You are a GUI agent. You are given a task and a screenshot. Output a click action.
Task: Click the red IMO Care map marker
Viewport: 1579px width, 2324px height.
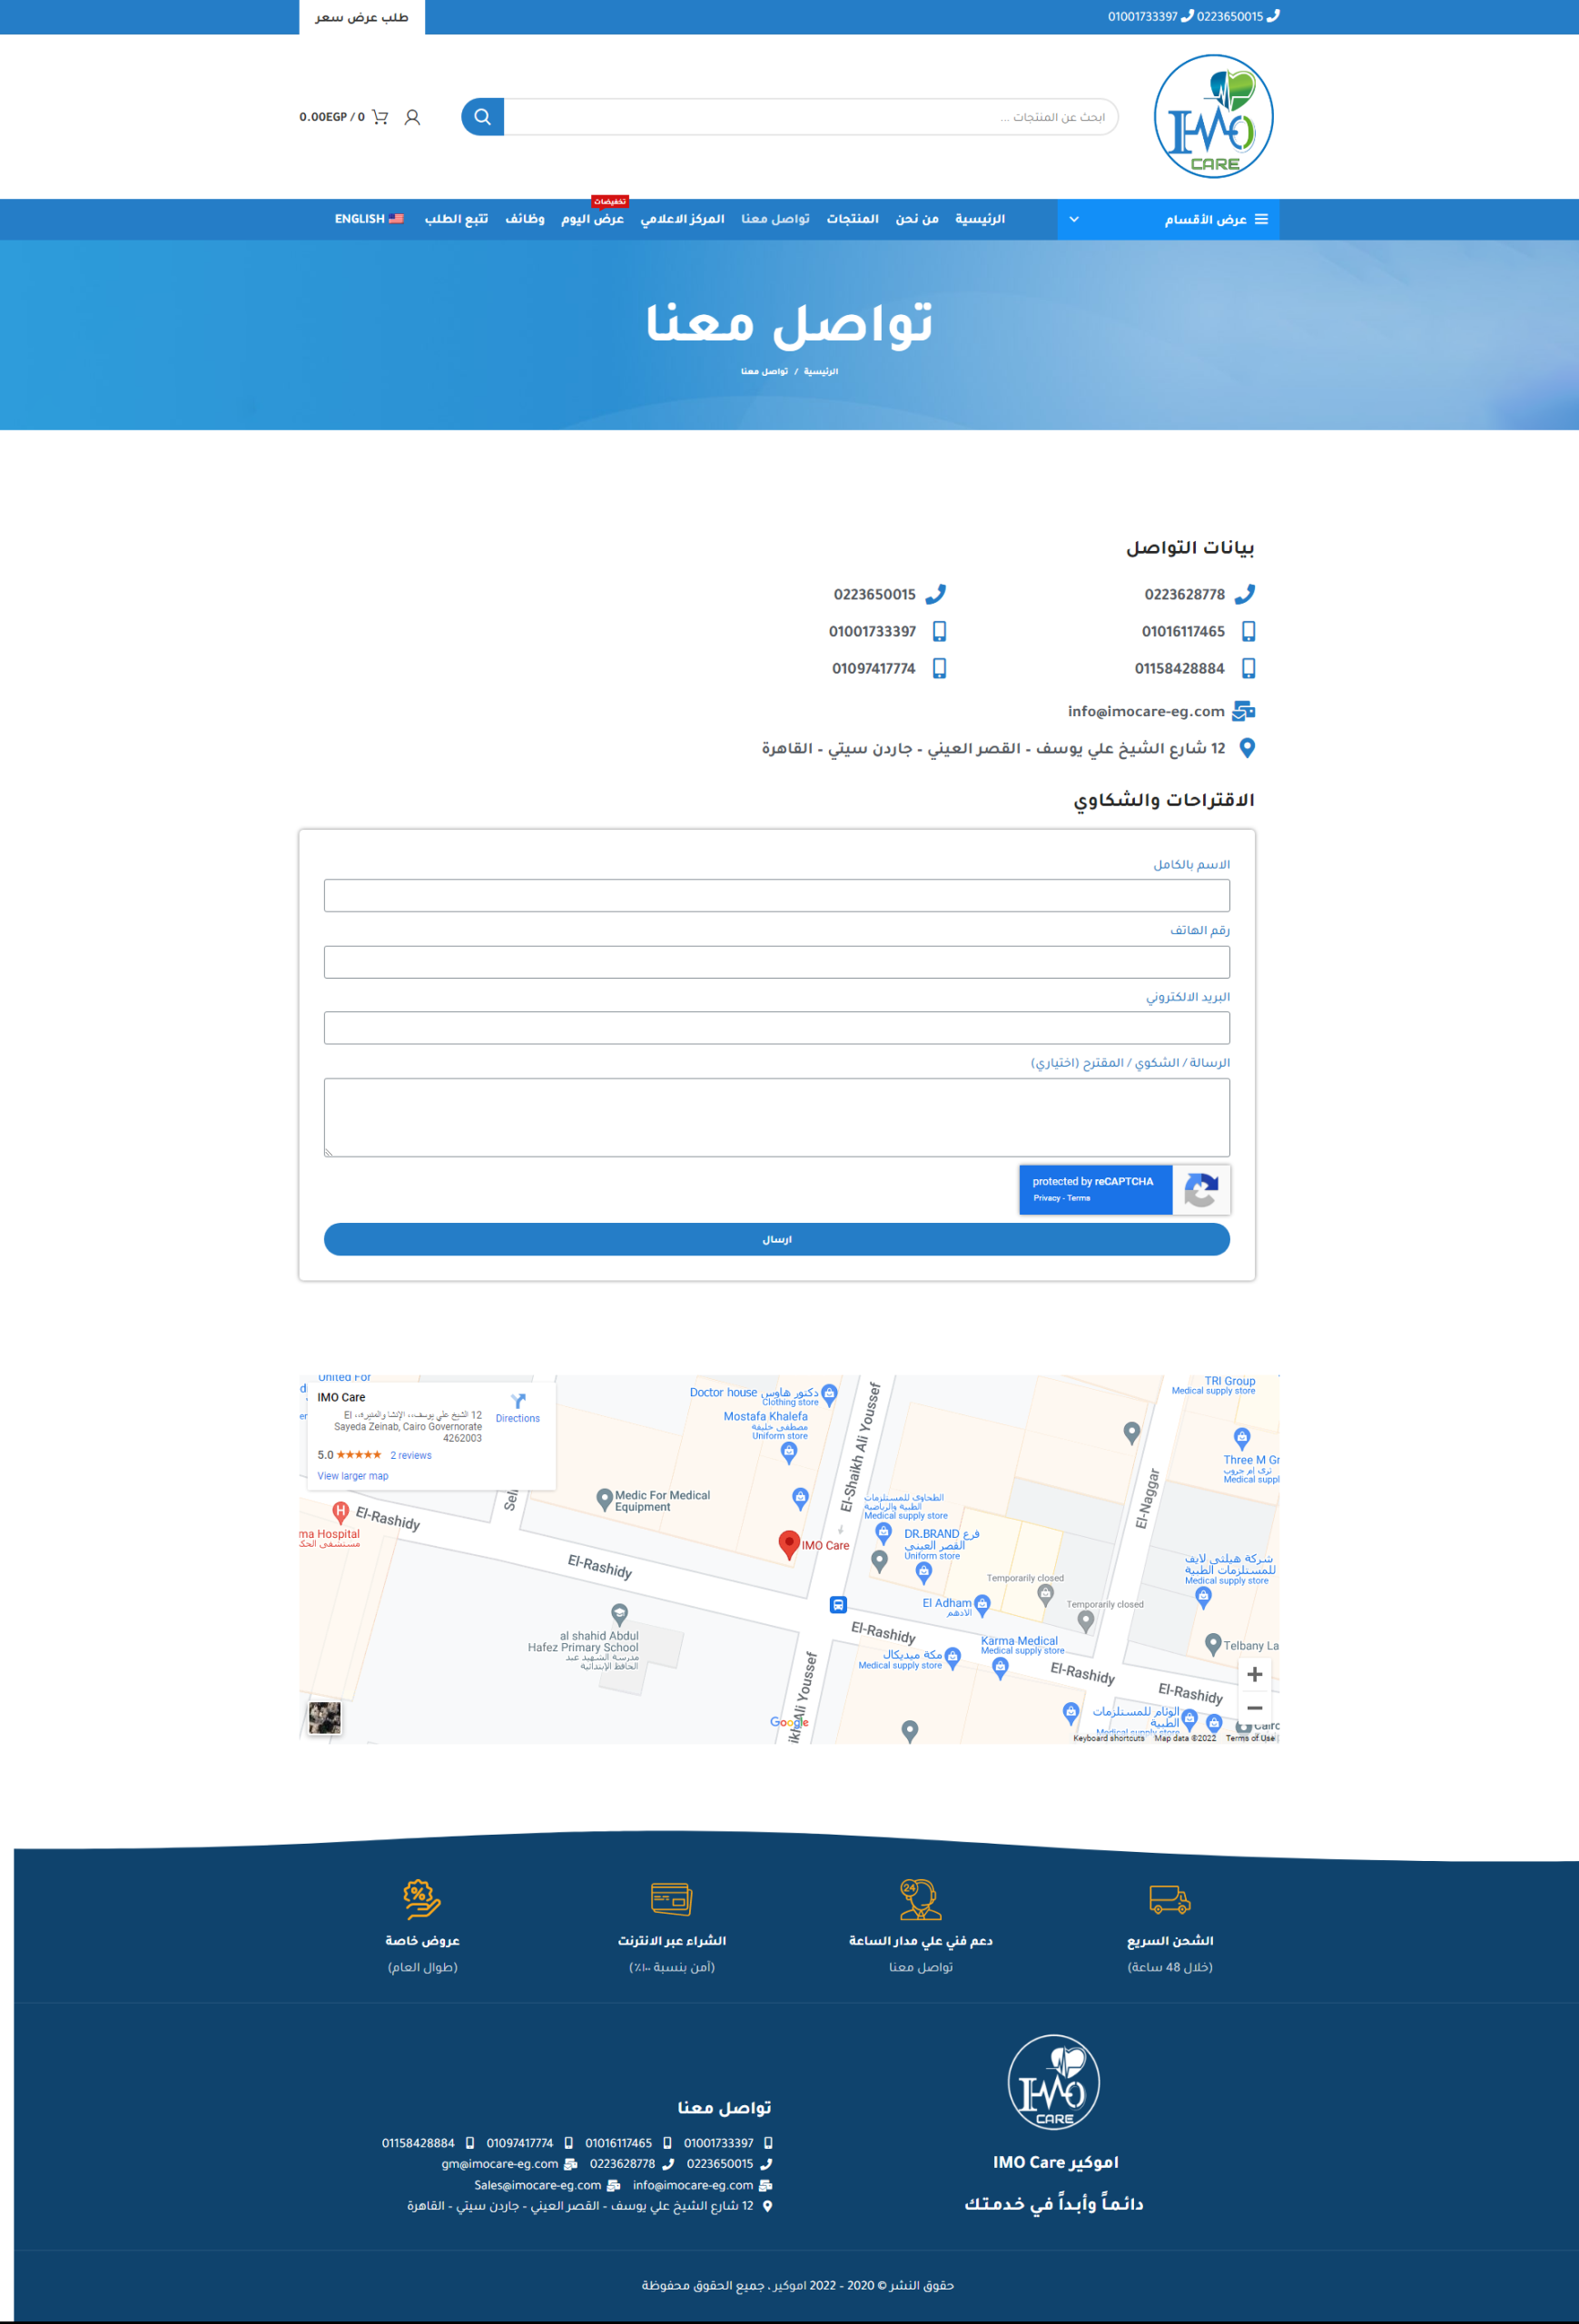789,1544
